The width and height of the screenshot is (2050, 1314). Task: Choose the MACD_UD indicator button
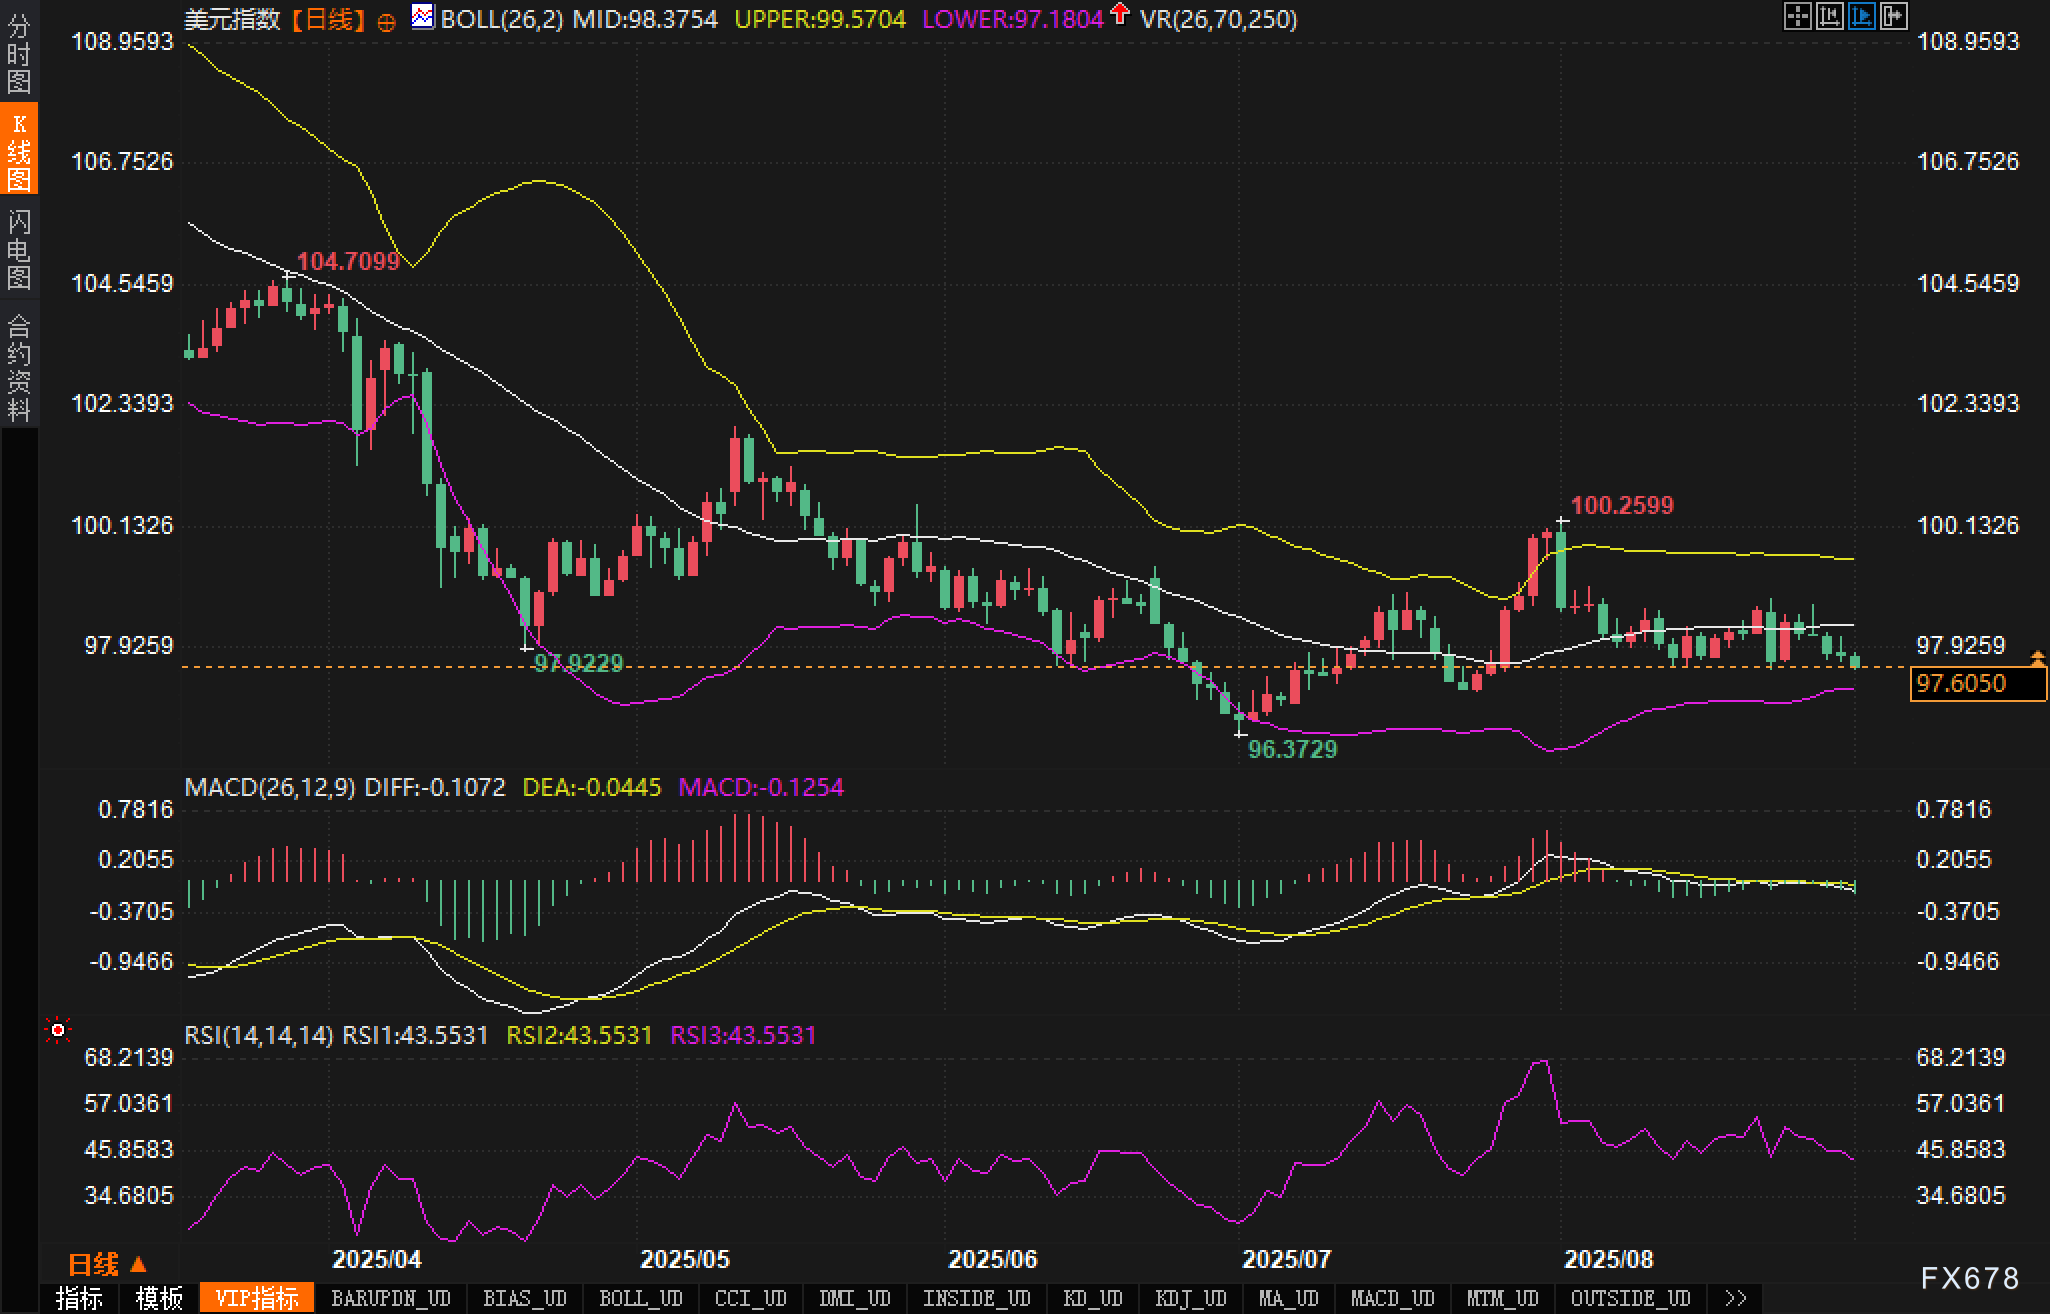[x=1392, y=1298]
